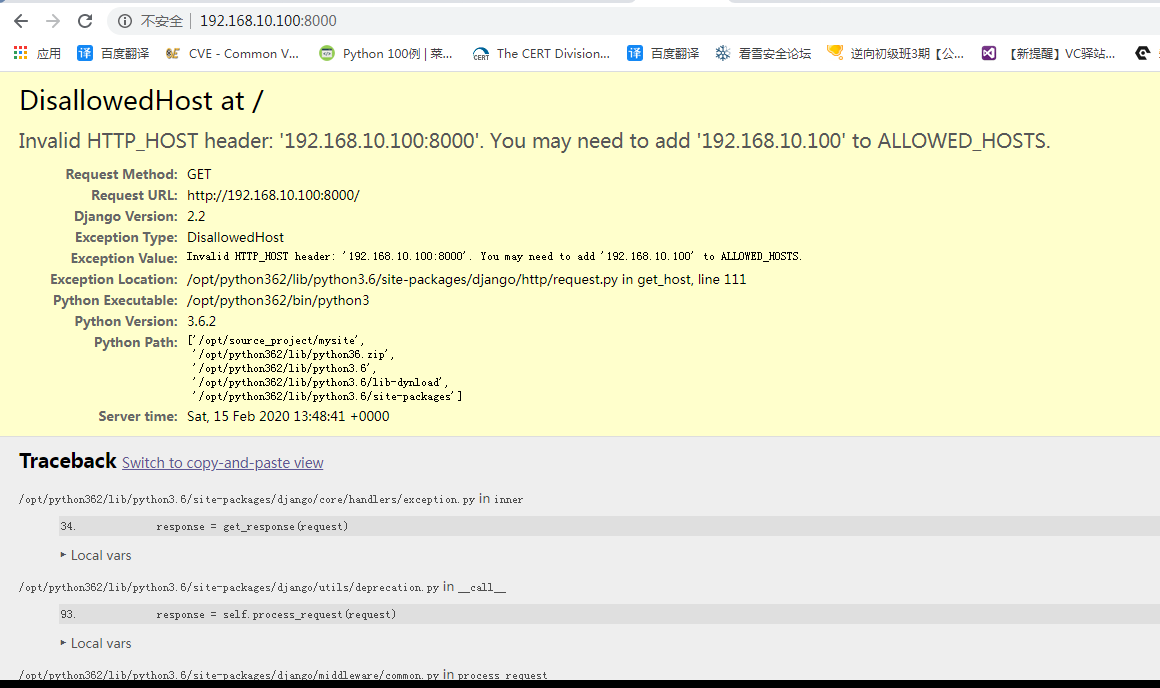Click Switch to copy-and-paste view link
Viewport: 1160px width, 688px height.
223,463
